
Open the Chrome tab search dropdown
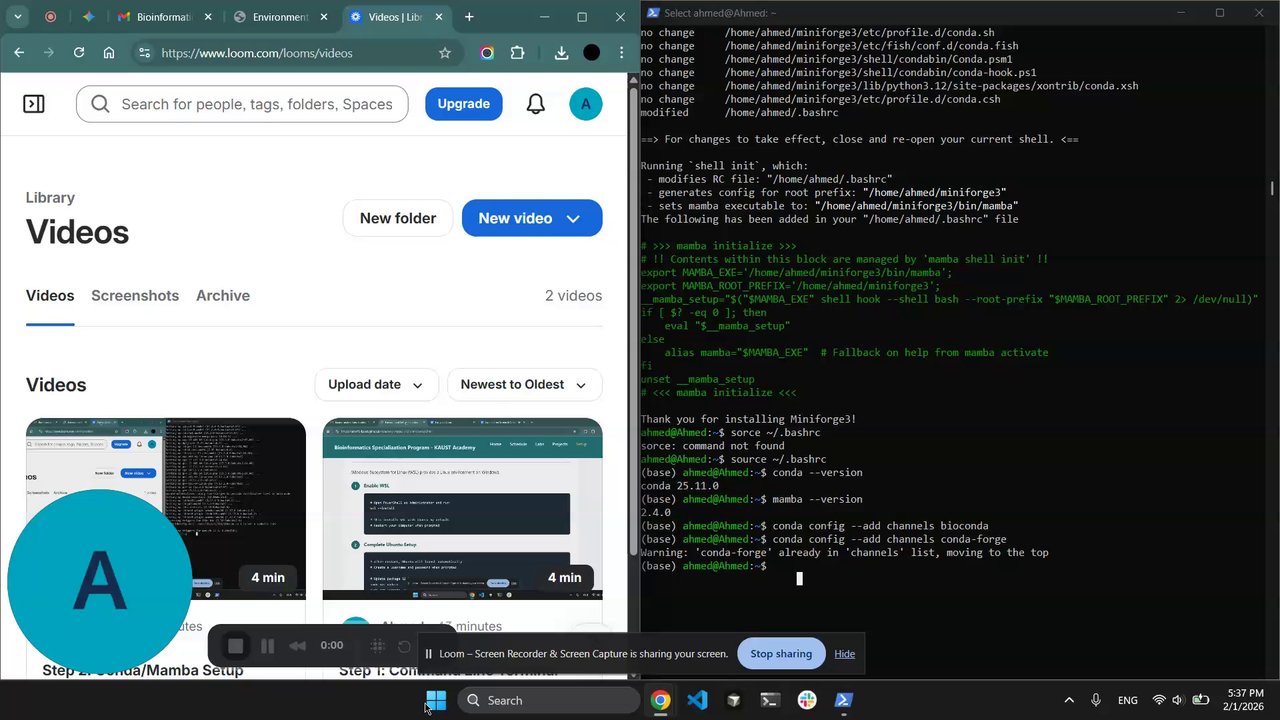point(19,17)
